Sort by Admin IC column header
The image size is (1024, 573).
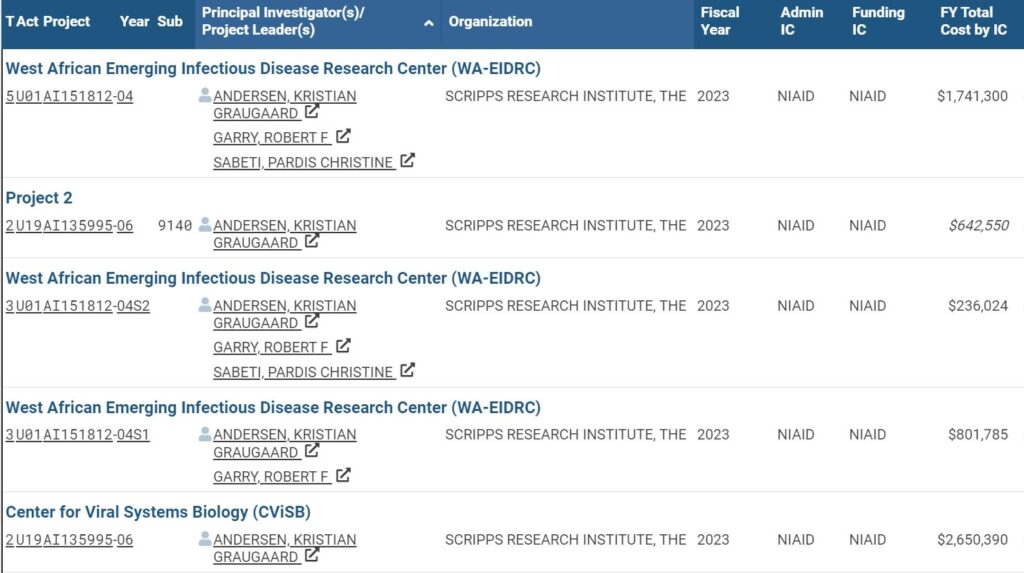point(801,21)
